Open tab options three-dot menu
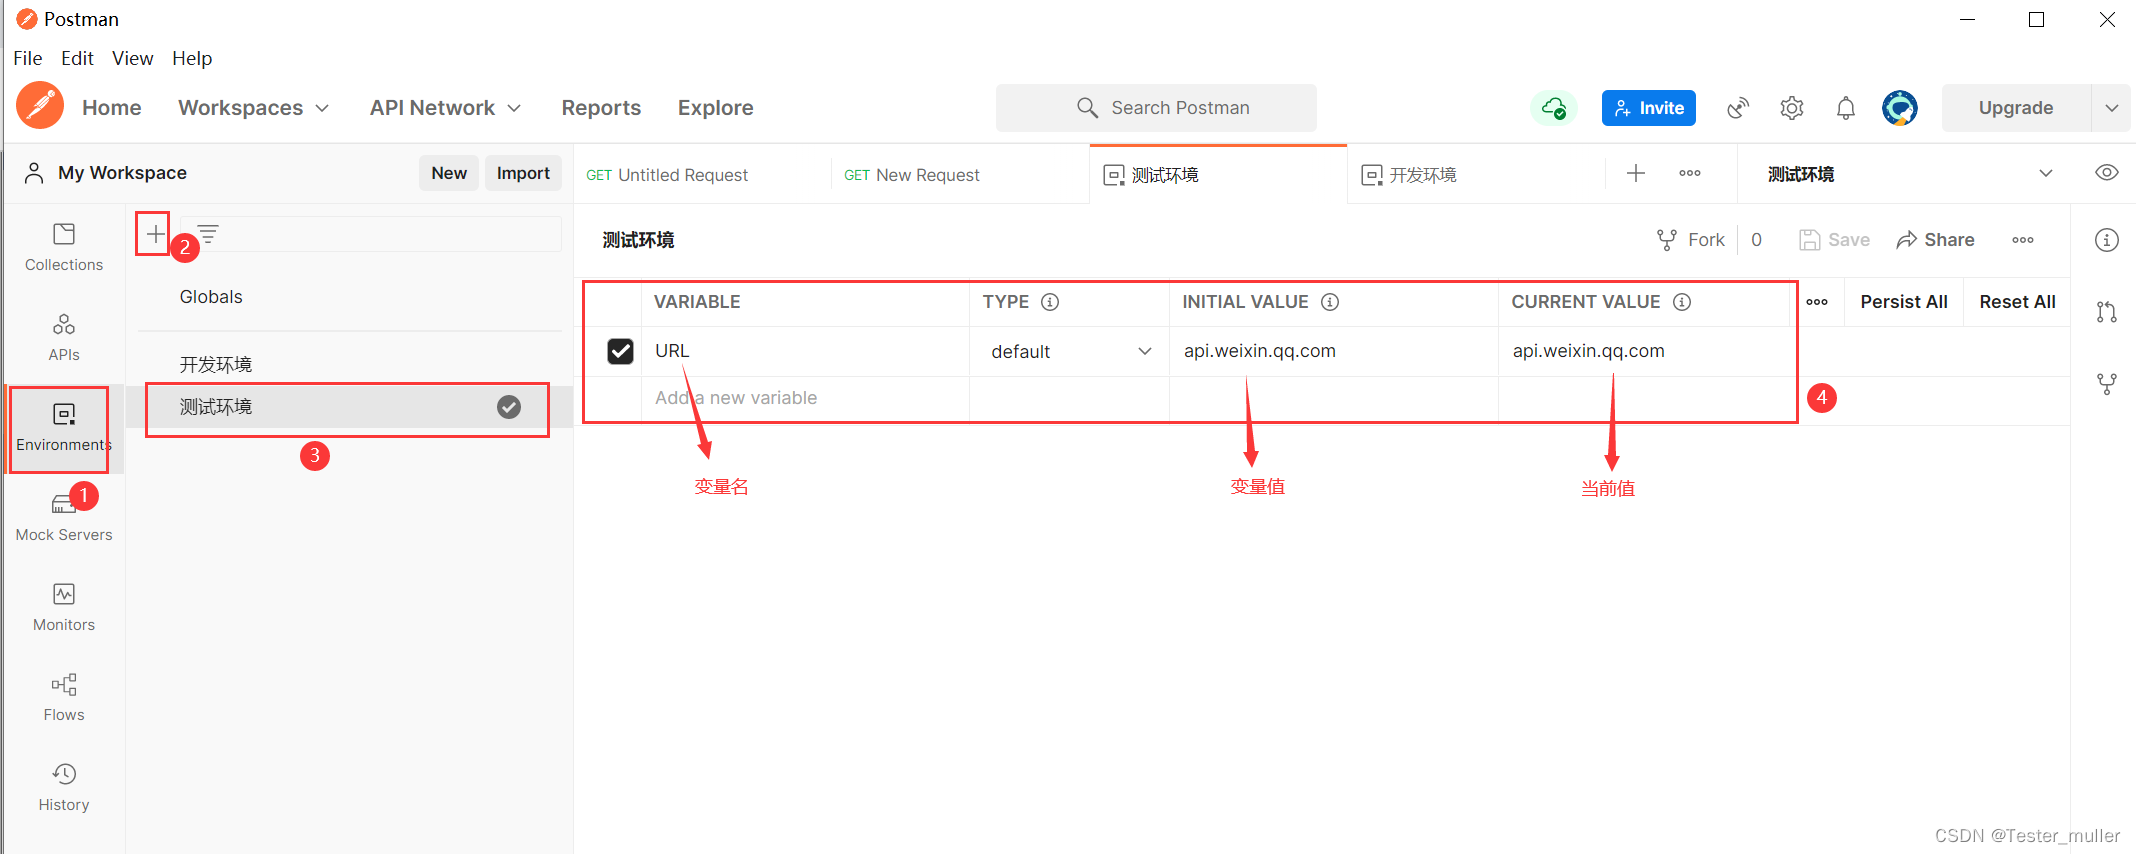This screenshot has width=2136, height=854. coord(1690,174)
